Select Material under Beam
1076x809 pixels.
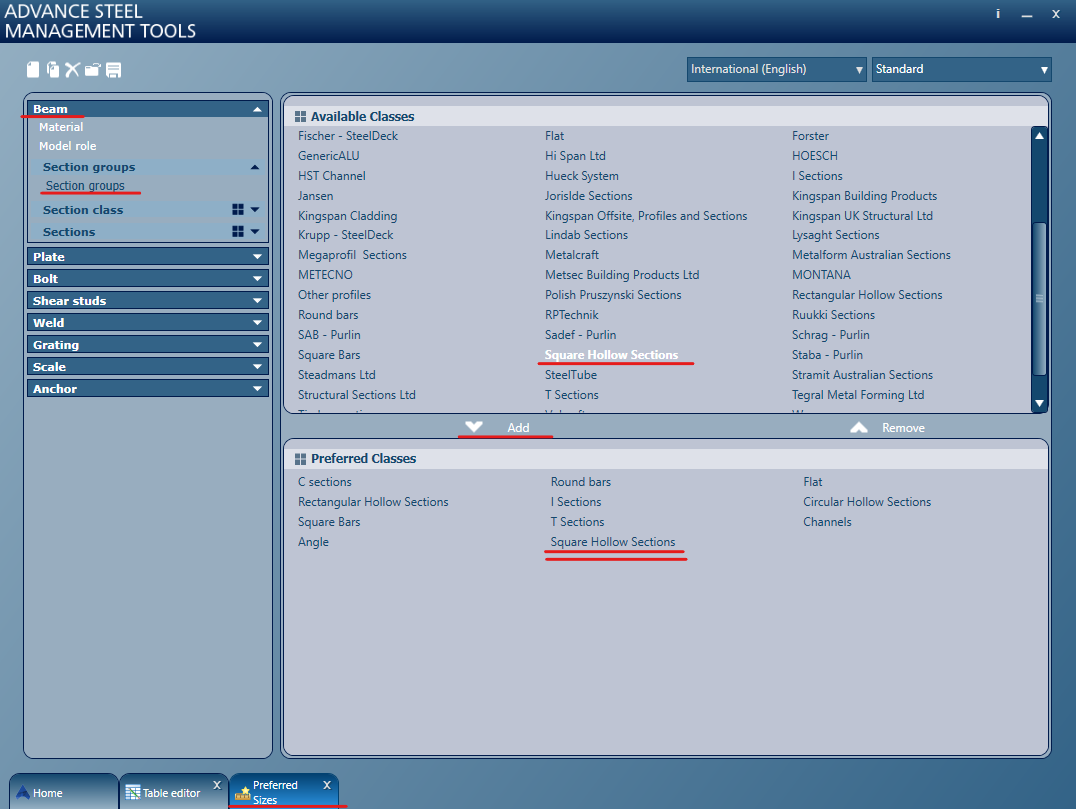tap(61, 127)
